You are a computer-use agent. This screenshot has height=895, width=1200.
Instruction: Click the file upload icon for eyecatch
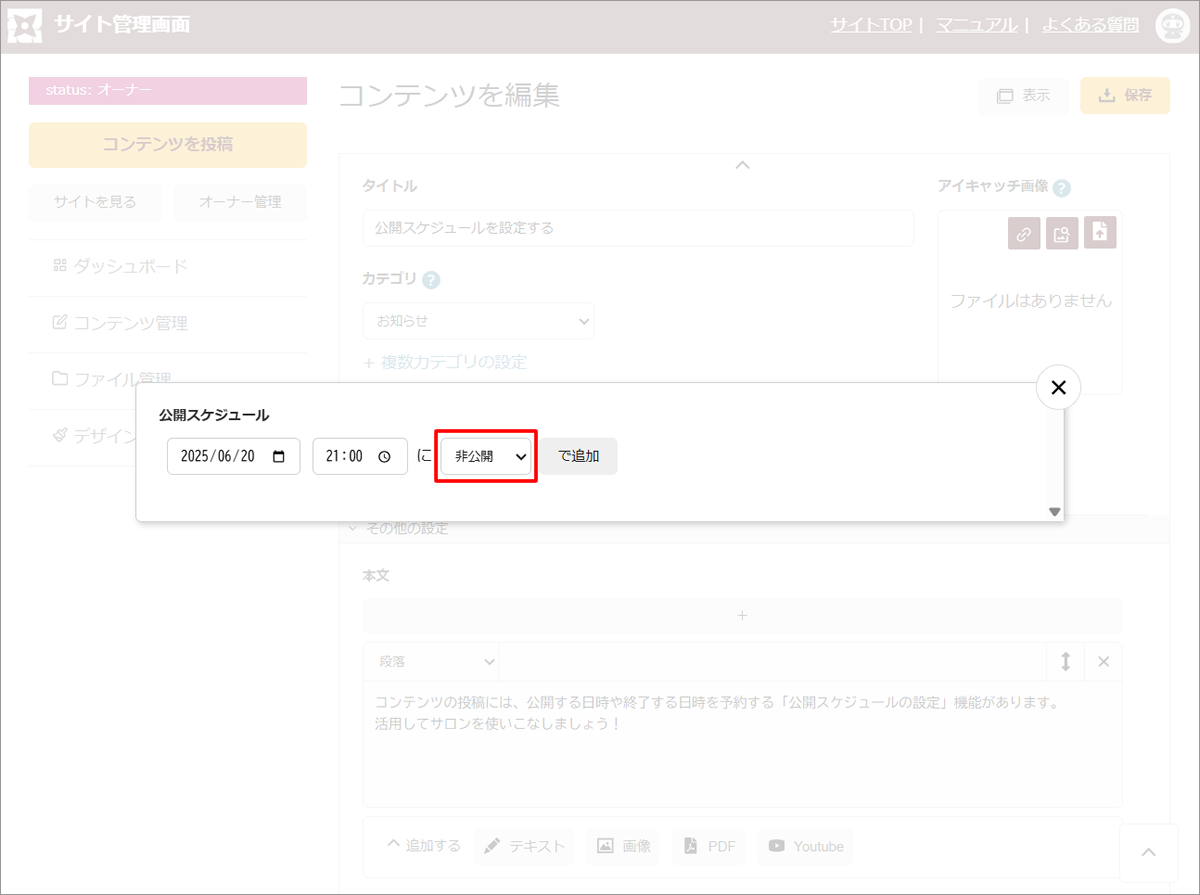[x=1100, y=233]
